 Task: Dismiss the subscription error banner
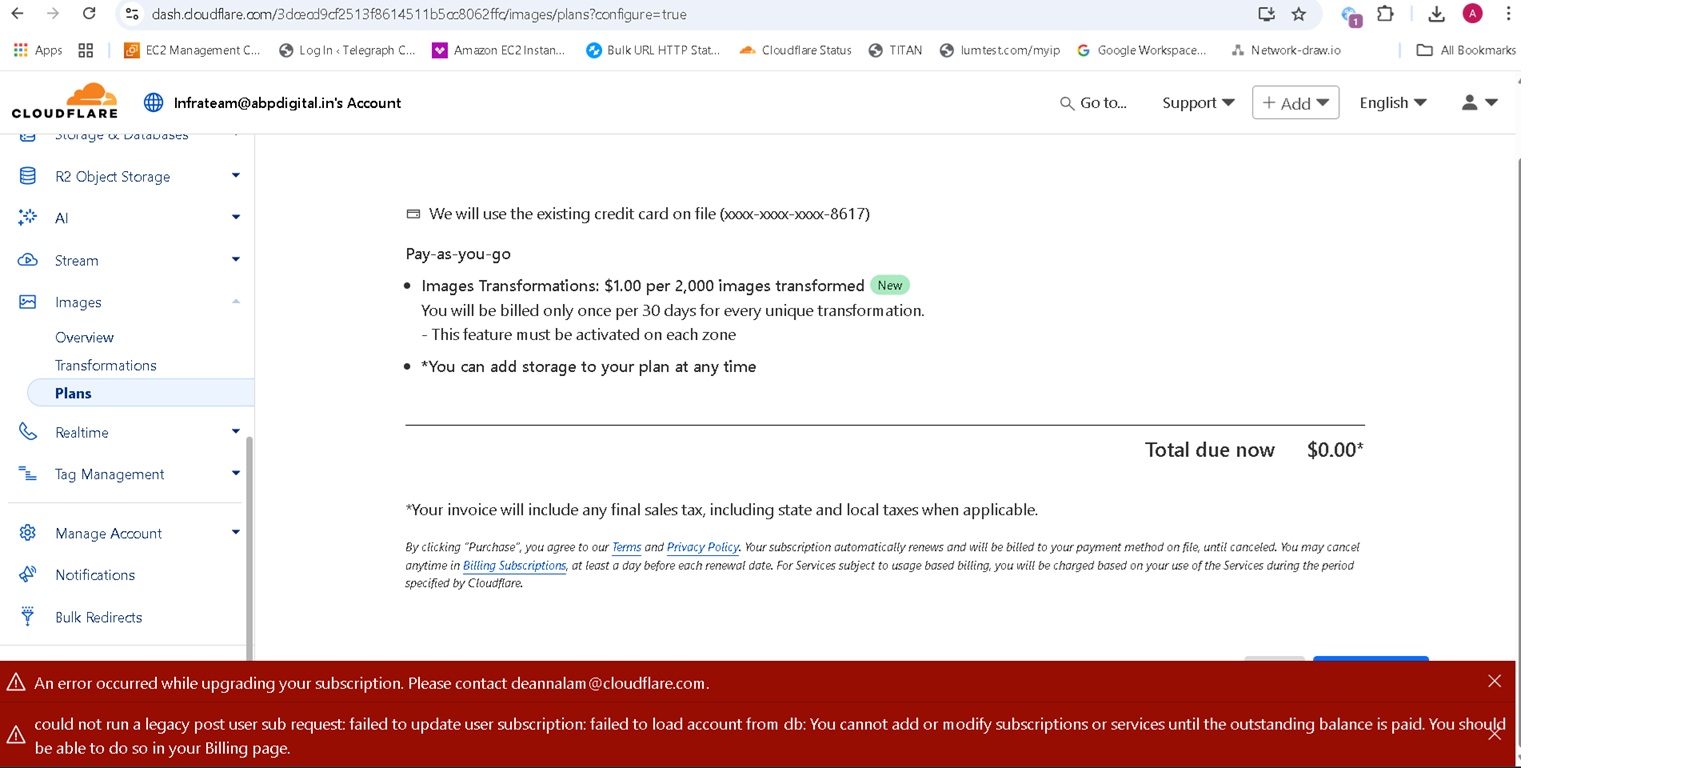1494,681
